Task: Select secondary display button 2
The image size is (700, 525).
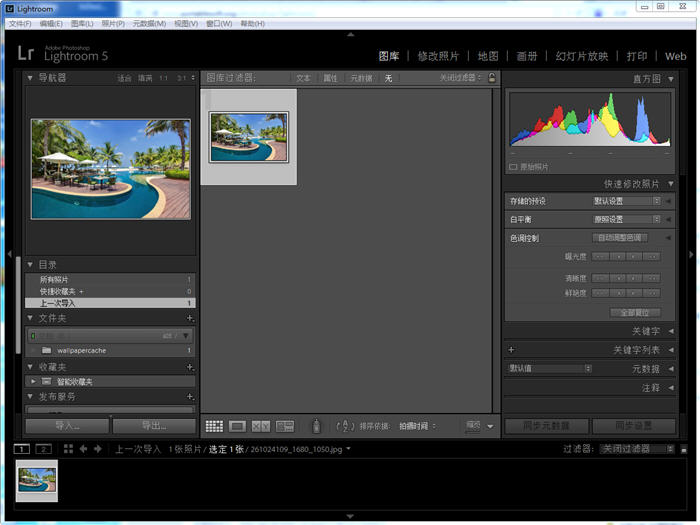Action: coord(43,449)
